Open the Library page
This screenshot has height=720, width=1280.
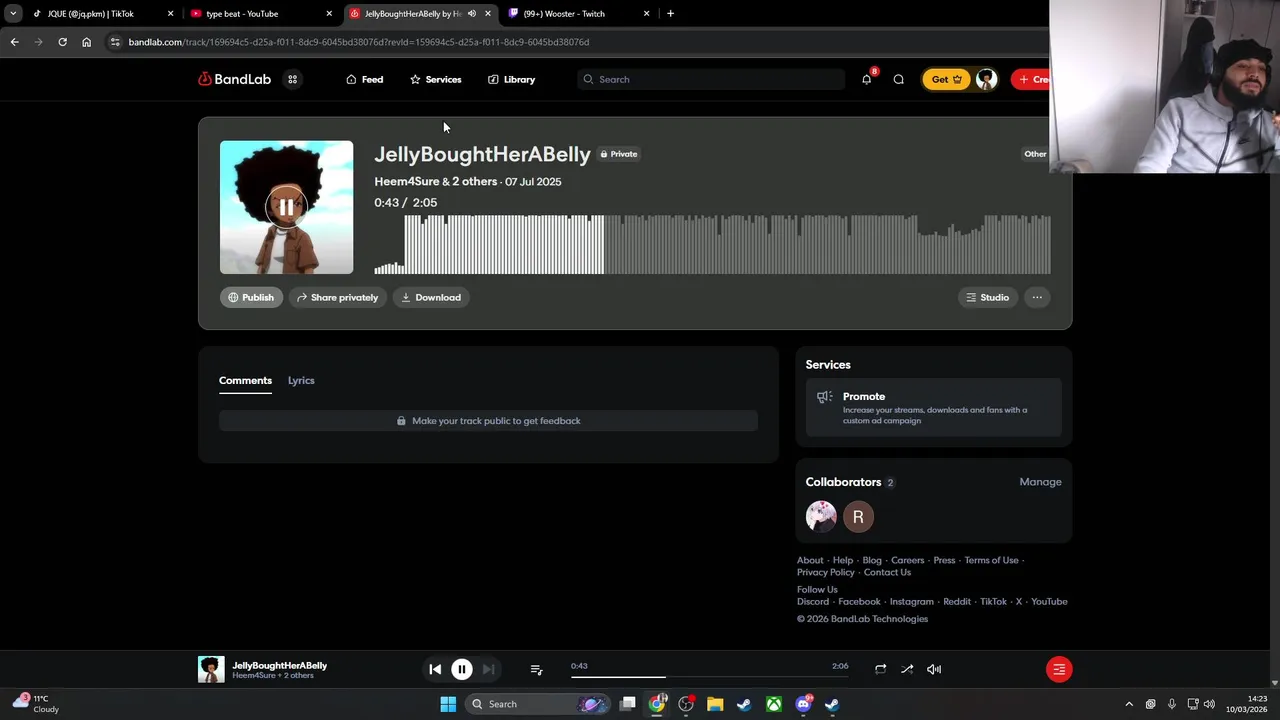(x=511, y=79)
